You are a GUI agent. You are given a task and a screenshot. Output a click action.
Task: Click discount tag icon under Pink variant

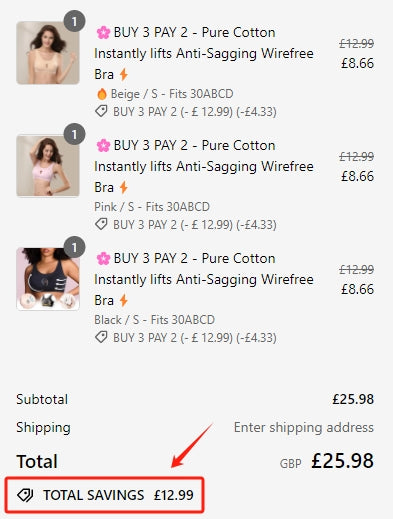tap(101, 224)
